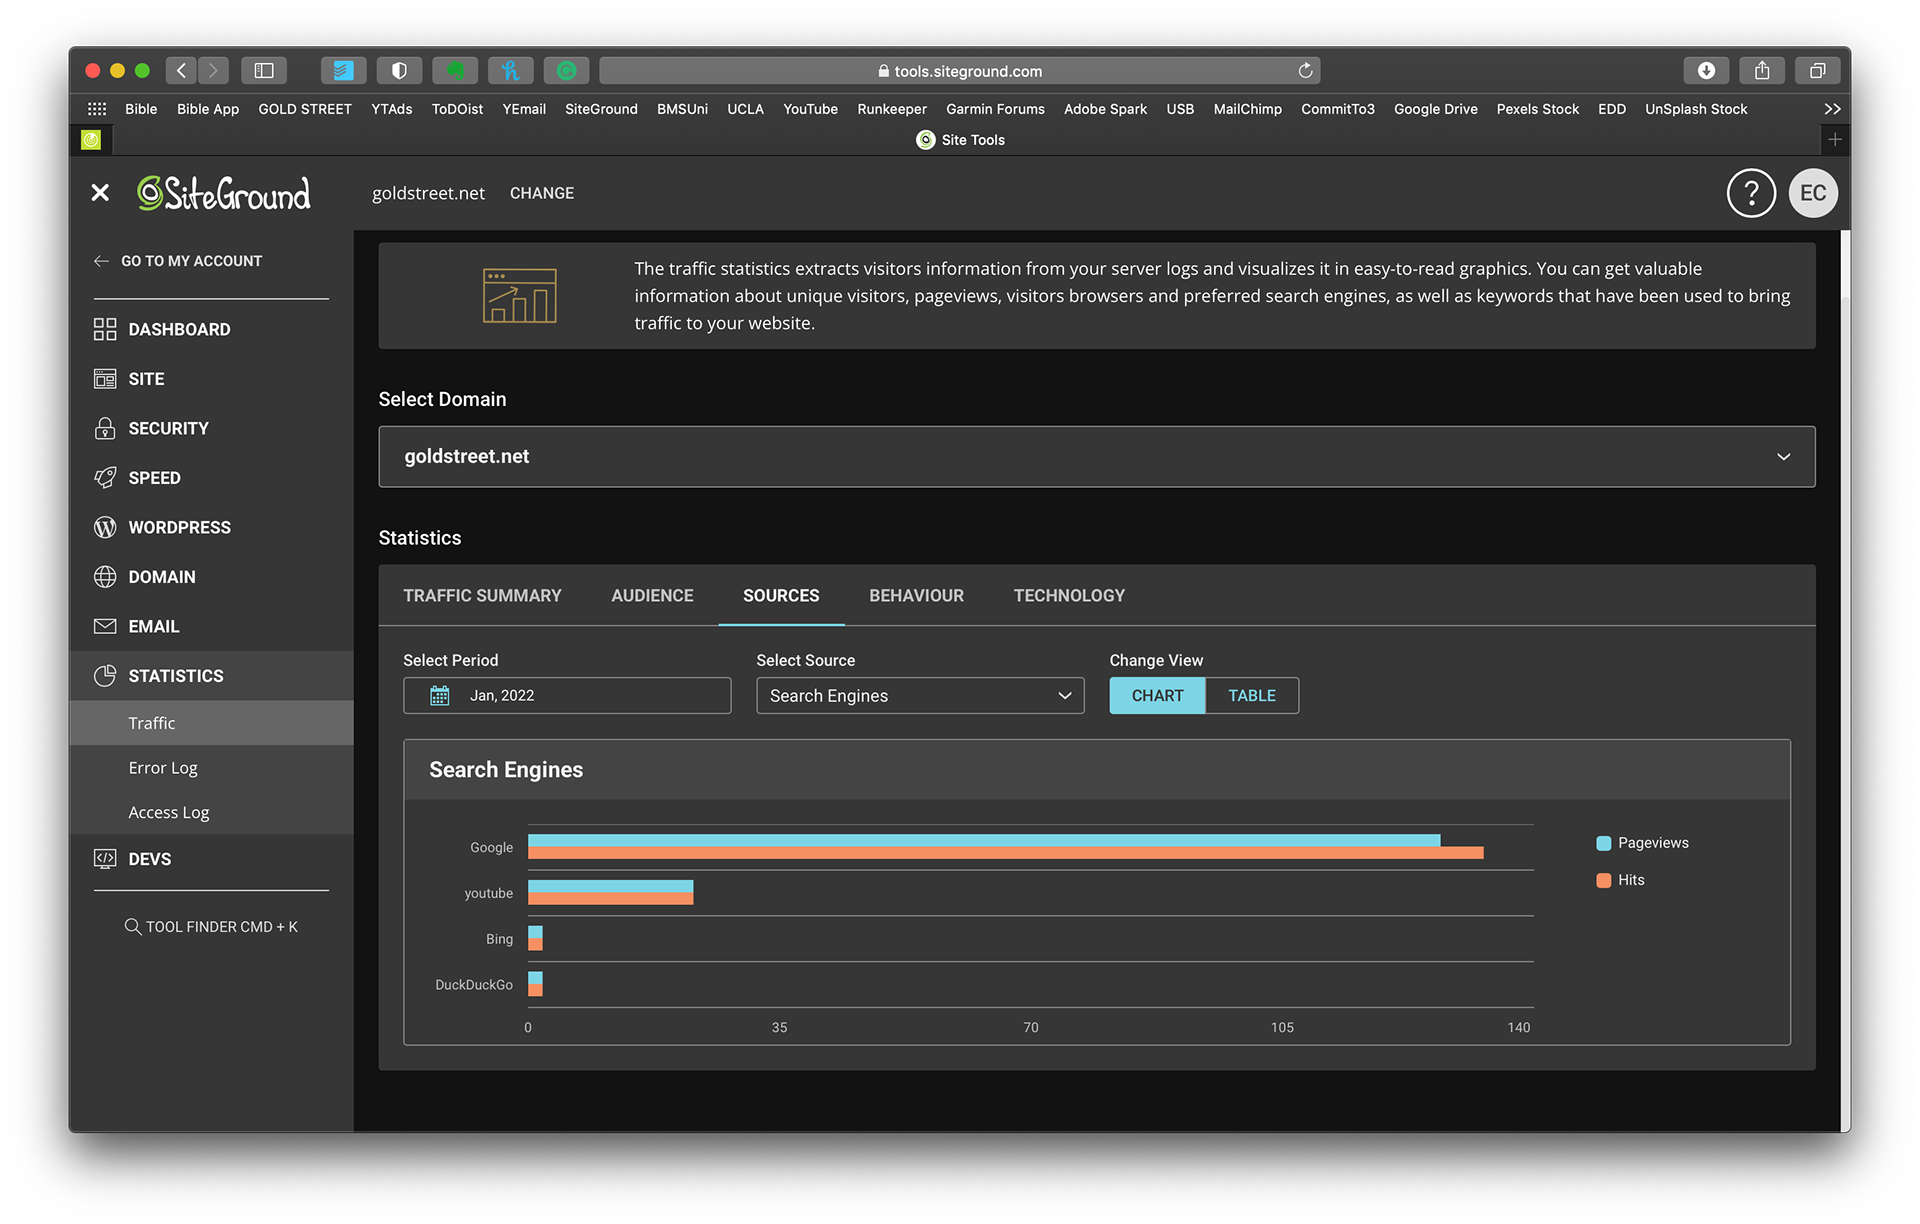The image size is (1920, 1224).
Task: Click the CHANGE site link
Action: pyautogui.click(x=542, y=193)
